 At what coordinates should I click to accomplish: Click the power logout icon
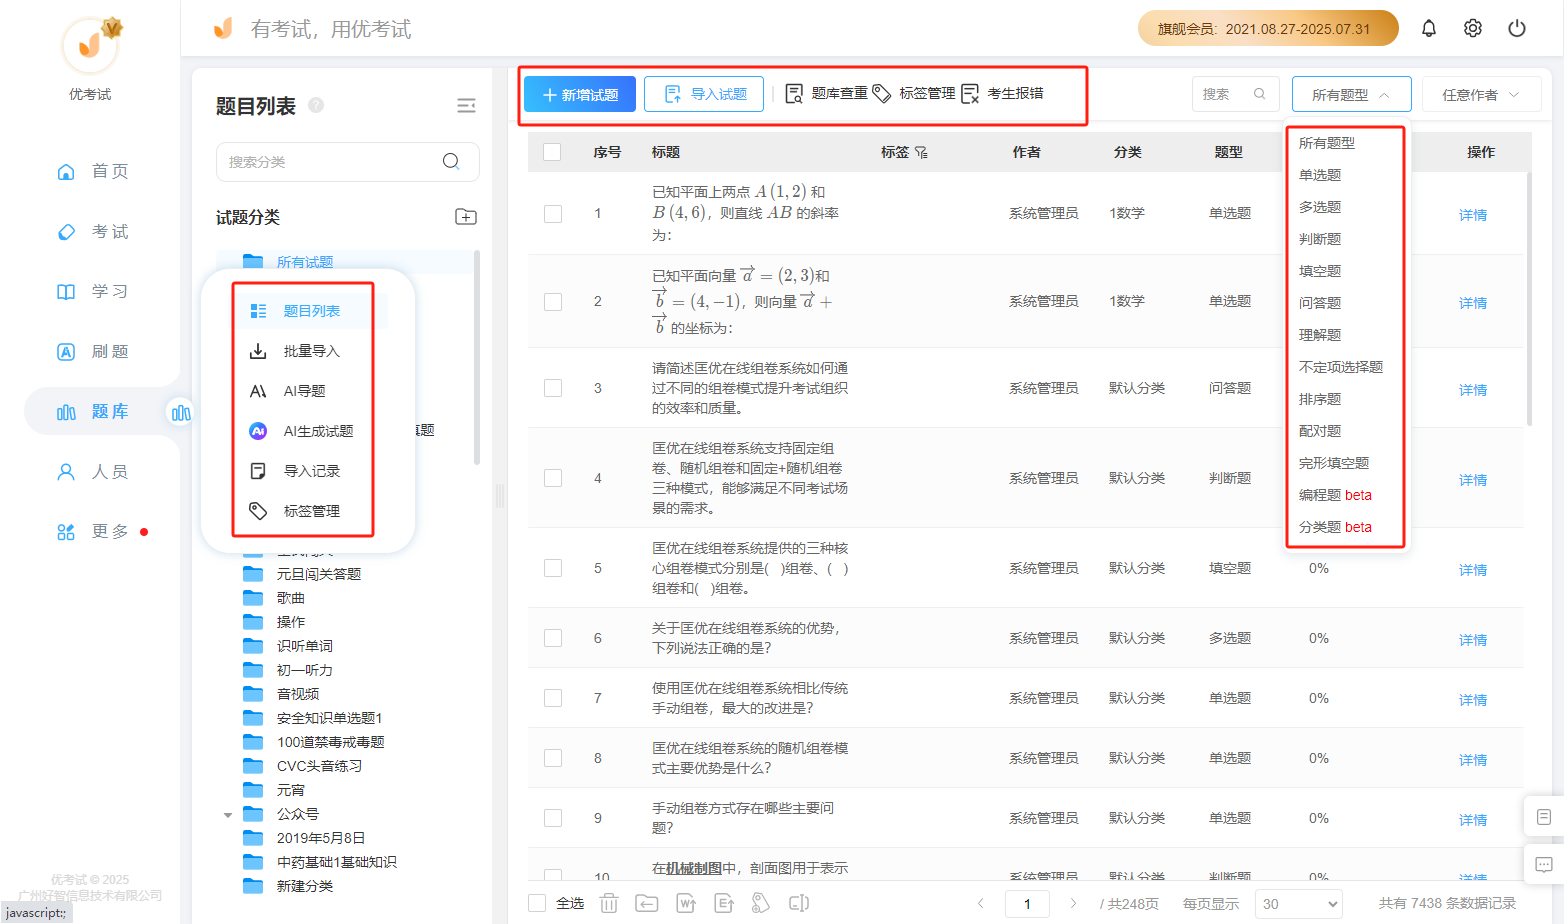[x=1517, y=29]
